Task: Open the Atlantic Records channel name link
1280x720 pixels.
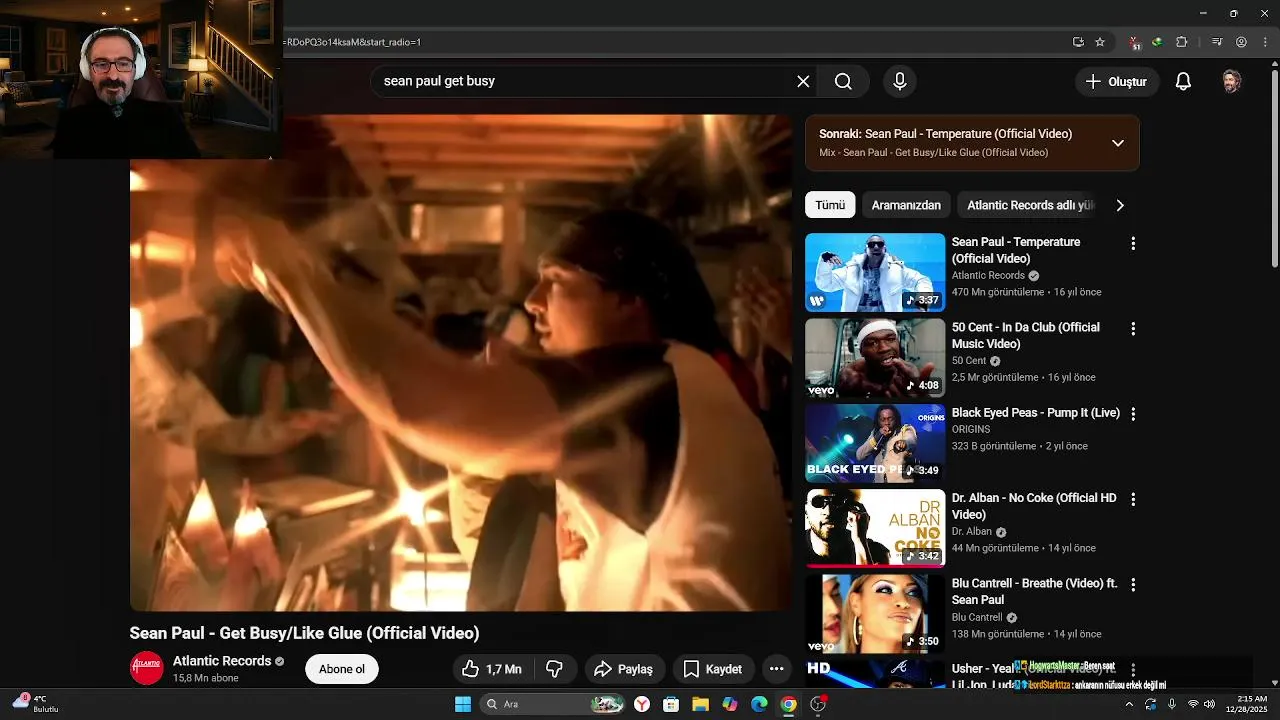Action: (222, 661)
